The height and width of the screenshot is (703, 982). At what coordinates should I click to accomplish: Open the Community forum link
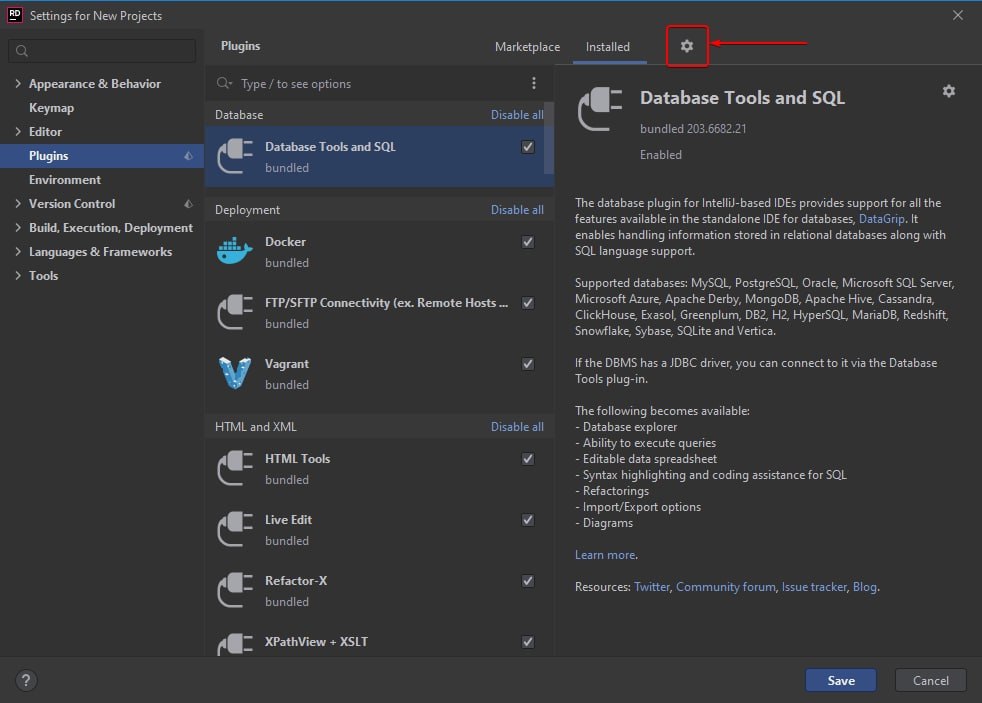pyautogui.click(x=725, y=587)
